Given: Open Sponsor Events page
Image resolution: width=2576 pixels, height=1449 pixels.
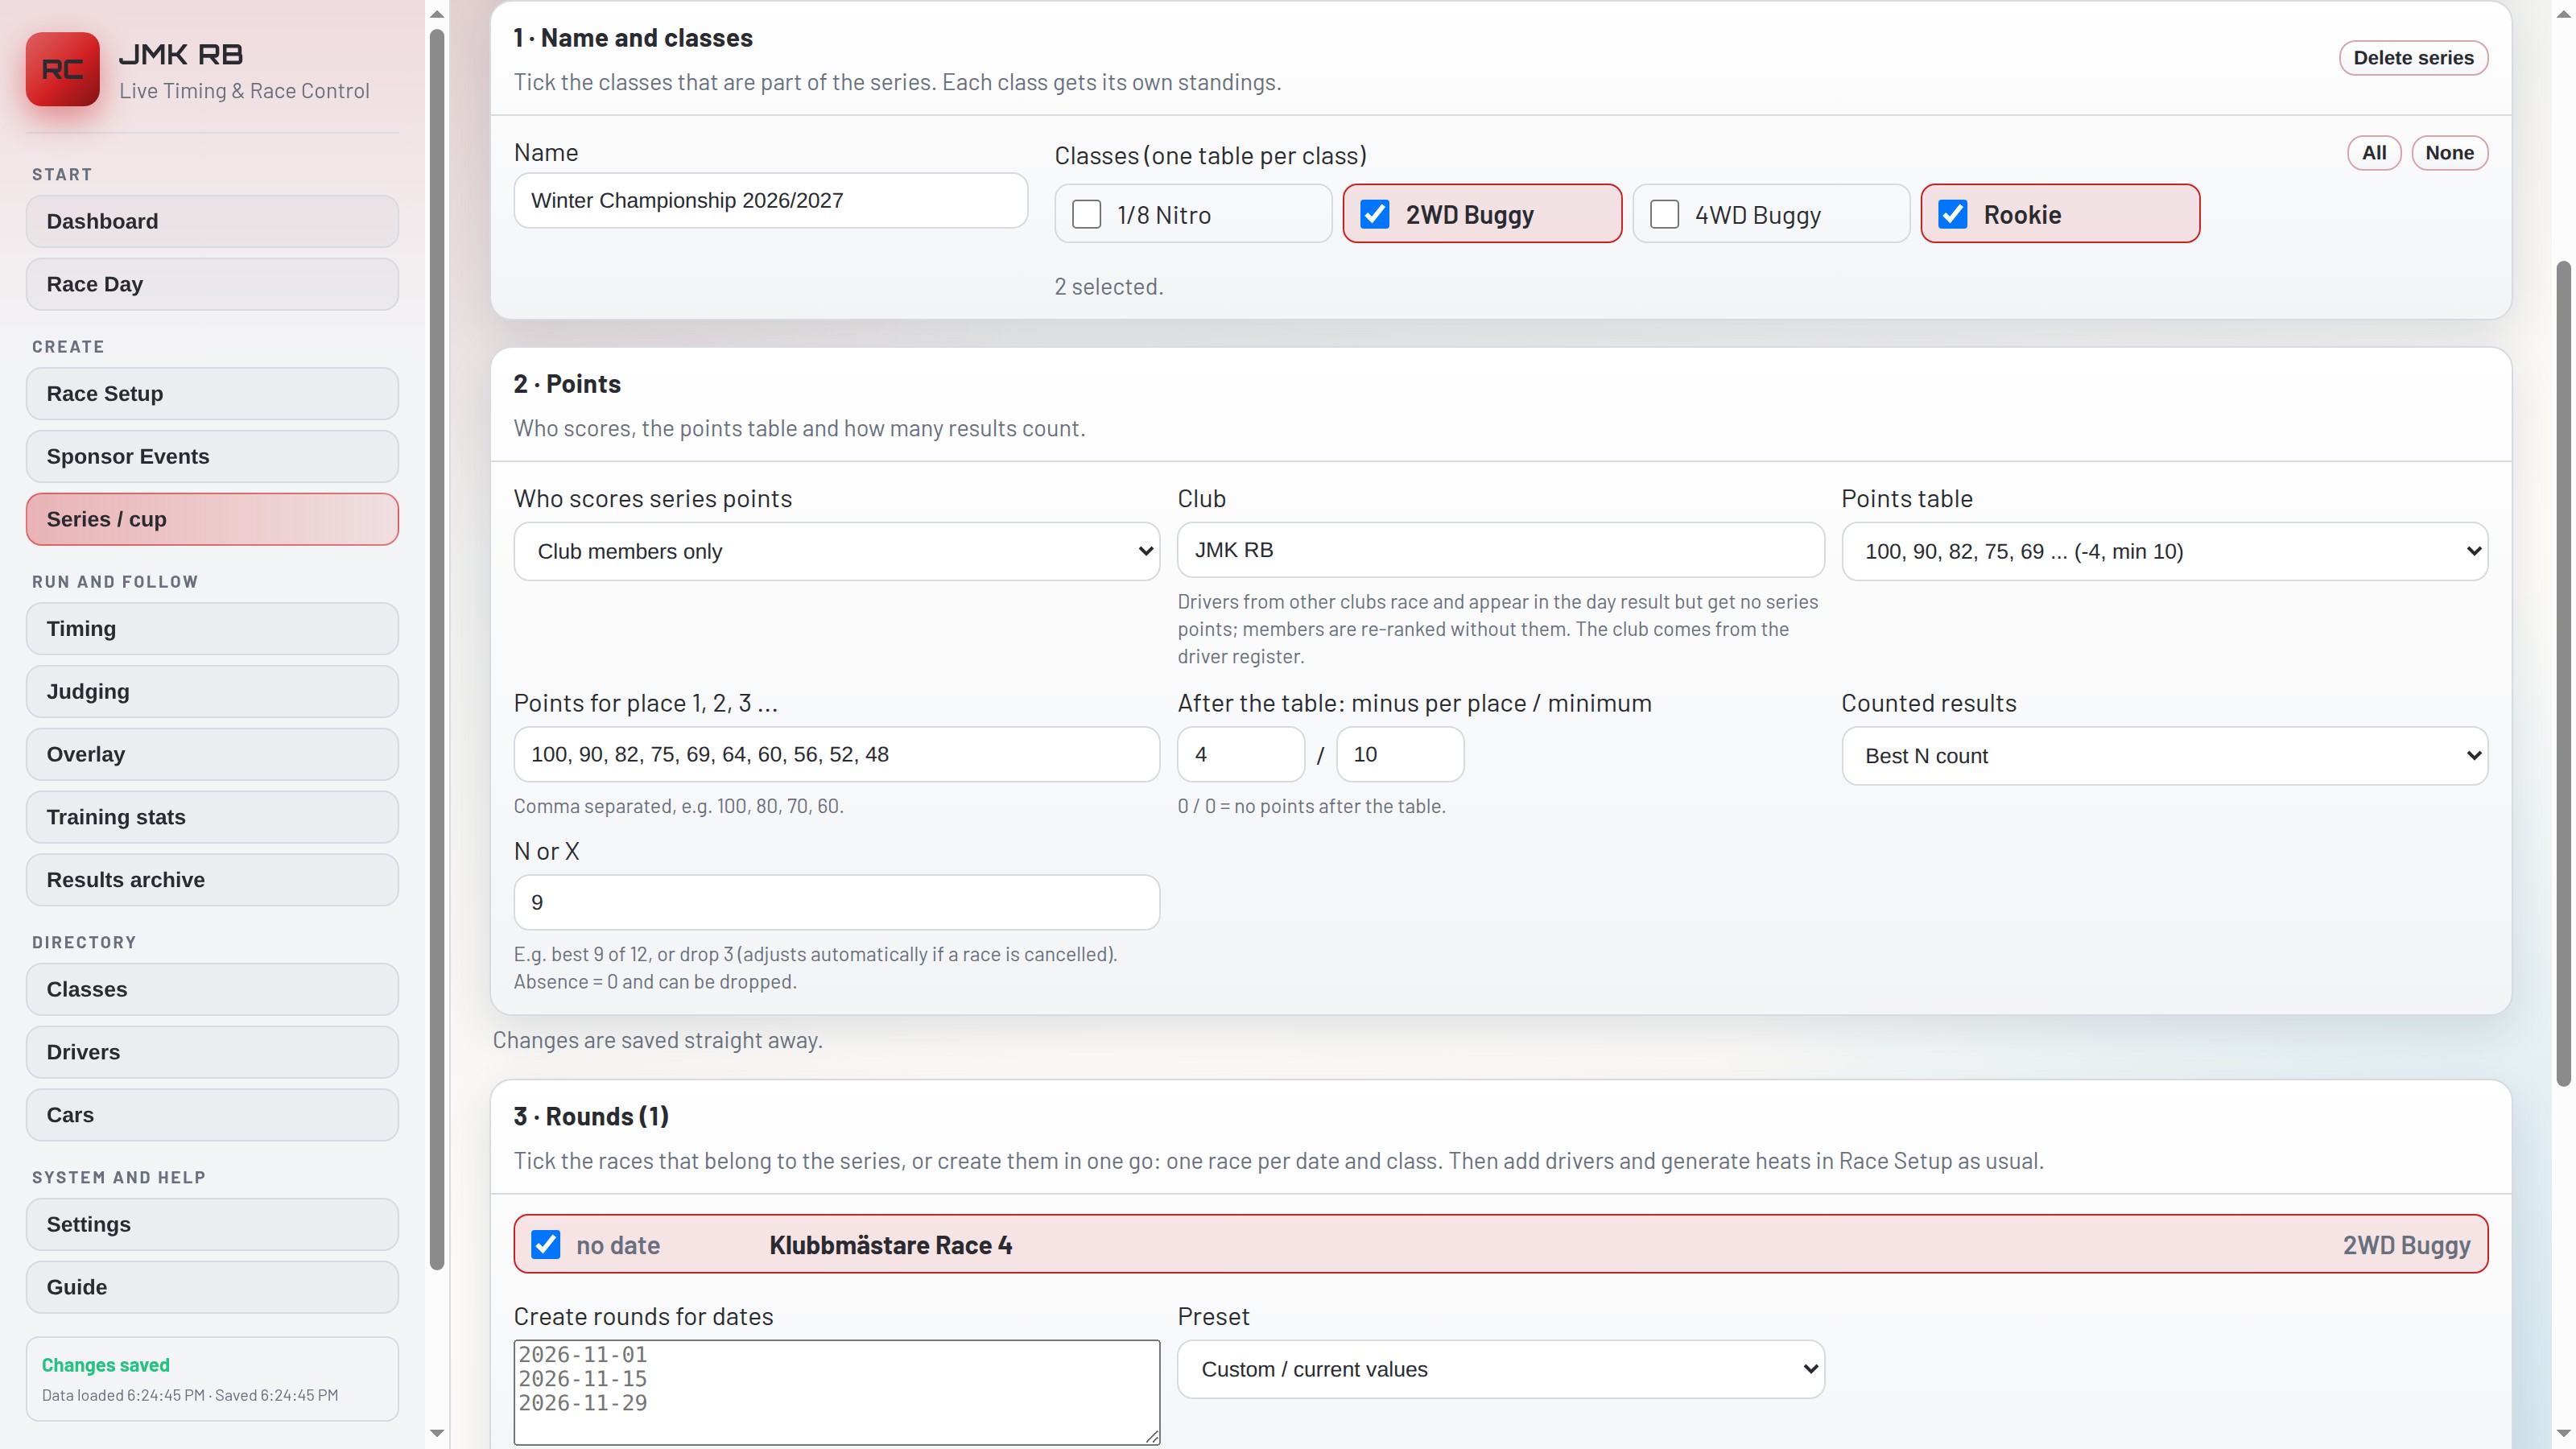Looking at the screenshot, I should [x=212, y=457].
